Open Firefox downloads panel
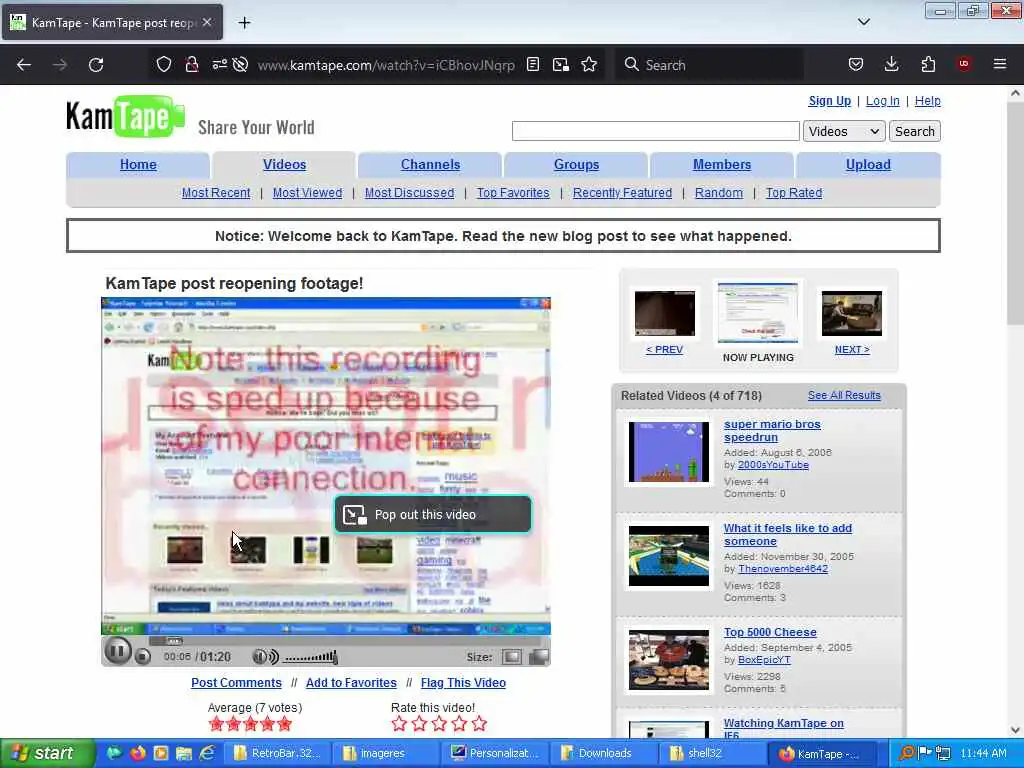This screenshot has width=1024, height=768. pos(891,64)
